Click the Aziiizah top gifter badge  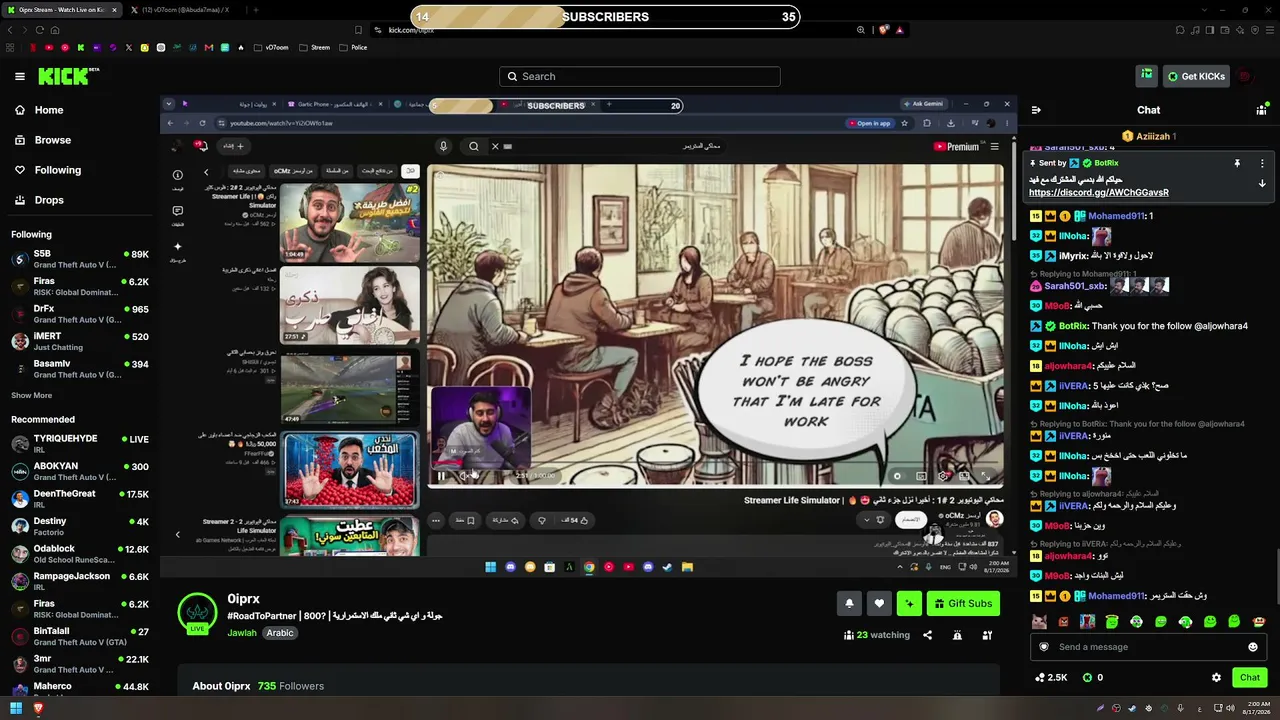click(x=1149, y=136)
